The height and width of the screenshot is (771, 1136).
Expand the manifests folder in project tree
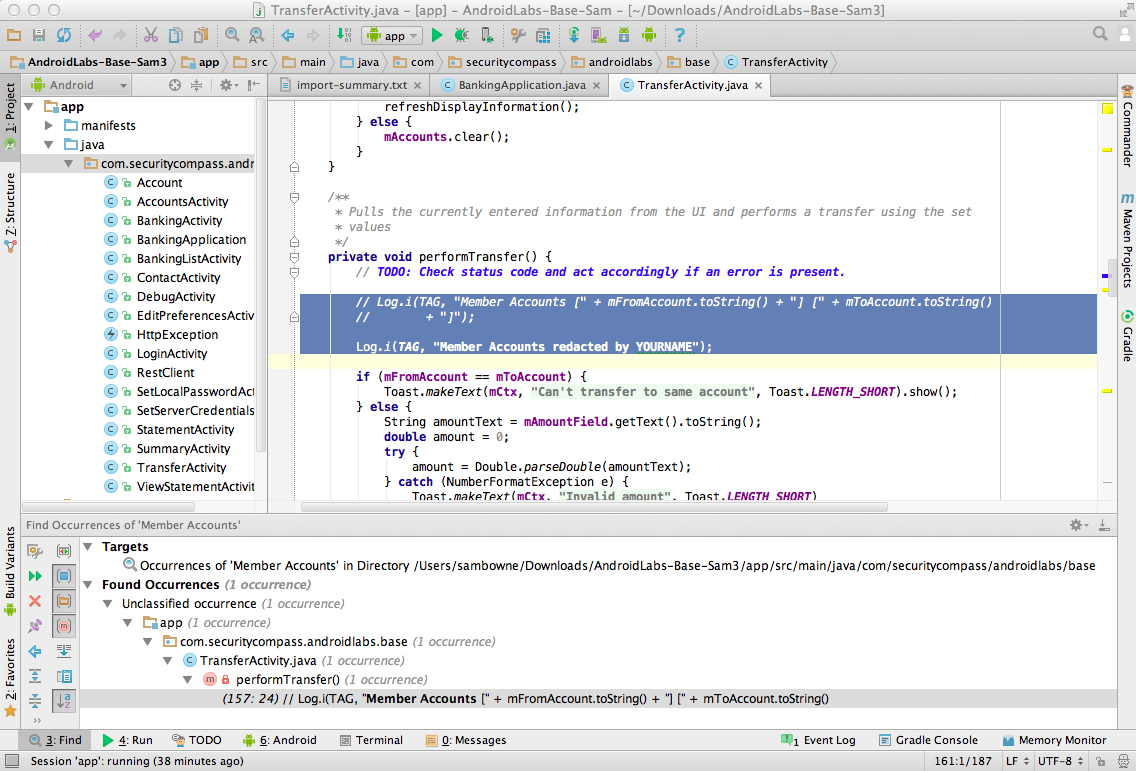pyautogui.click(x=48, y=126)
